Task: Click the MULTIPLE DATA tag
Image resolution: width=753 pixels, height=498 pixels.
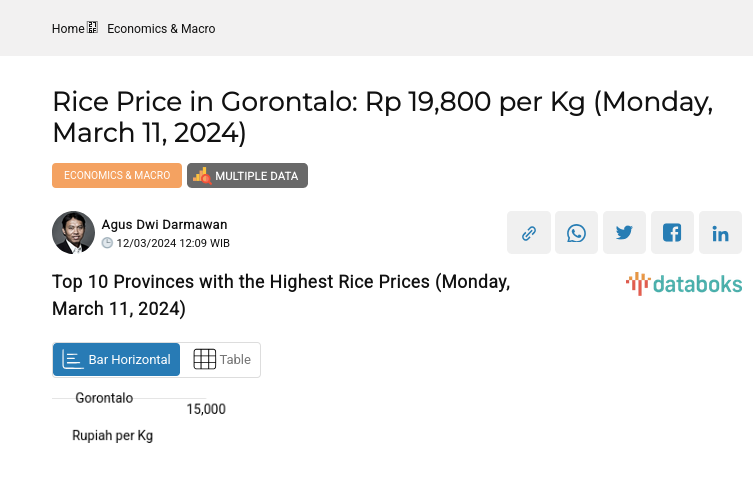Action: click(x=247, y=176)
